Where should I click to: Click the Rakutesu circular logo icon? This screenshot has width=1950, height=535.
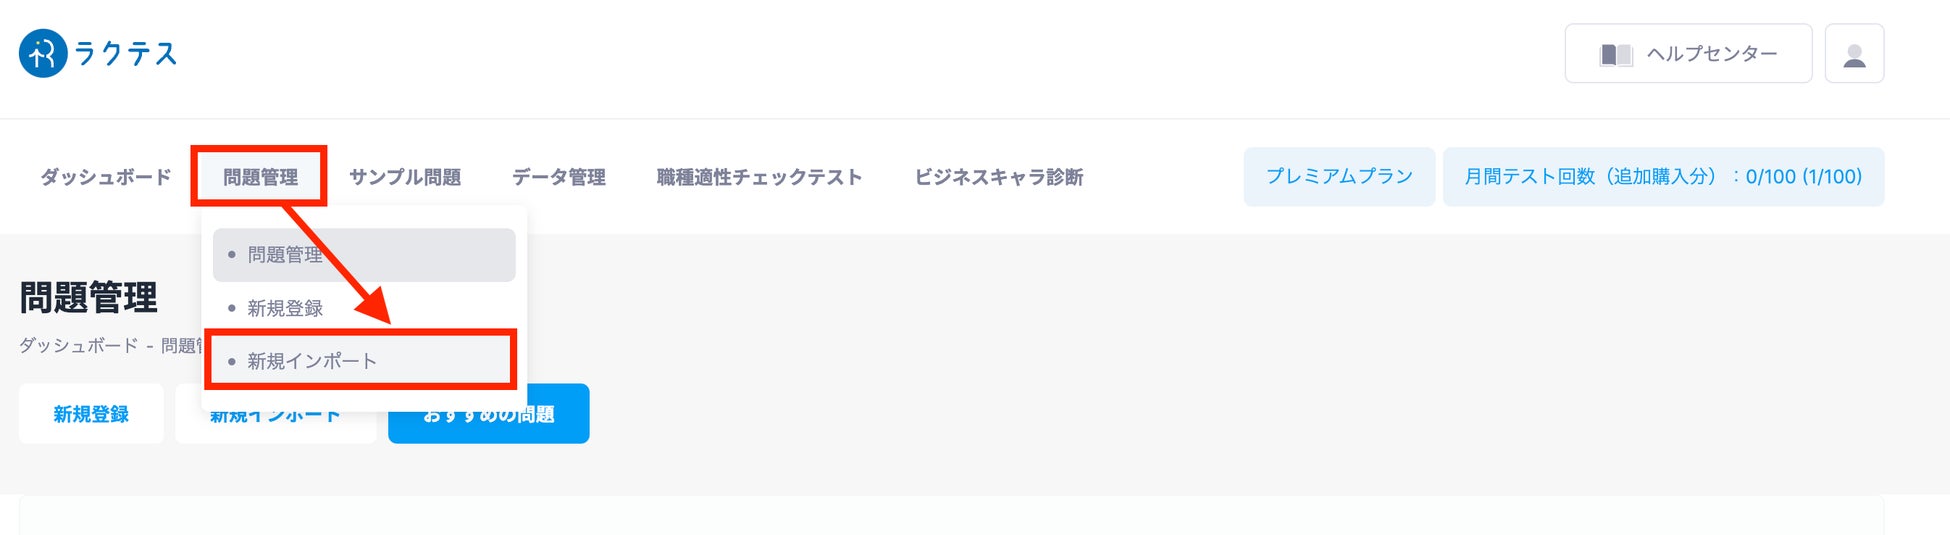pyautogui.click(x=43, y=53)
